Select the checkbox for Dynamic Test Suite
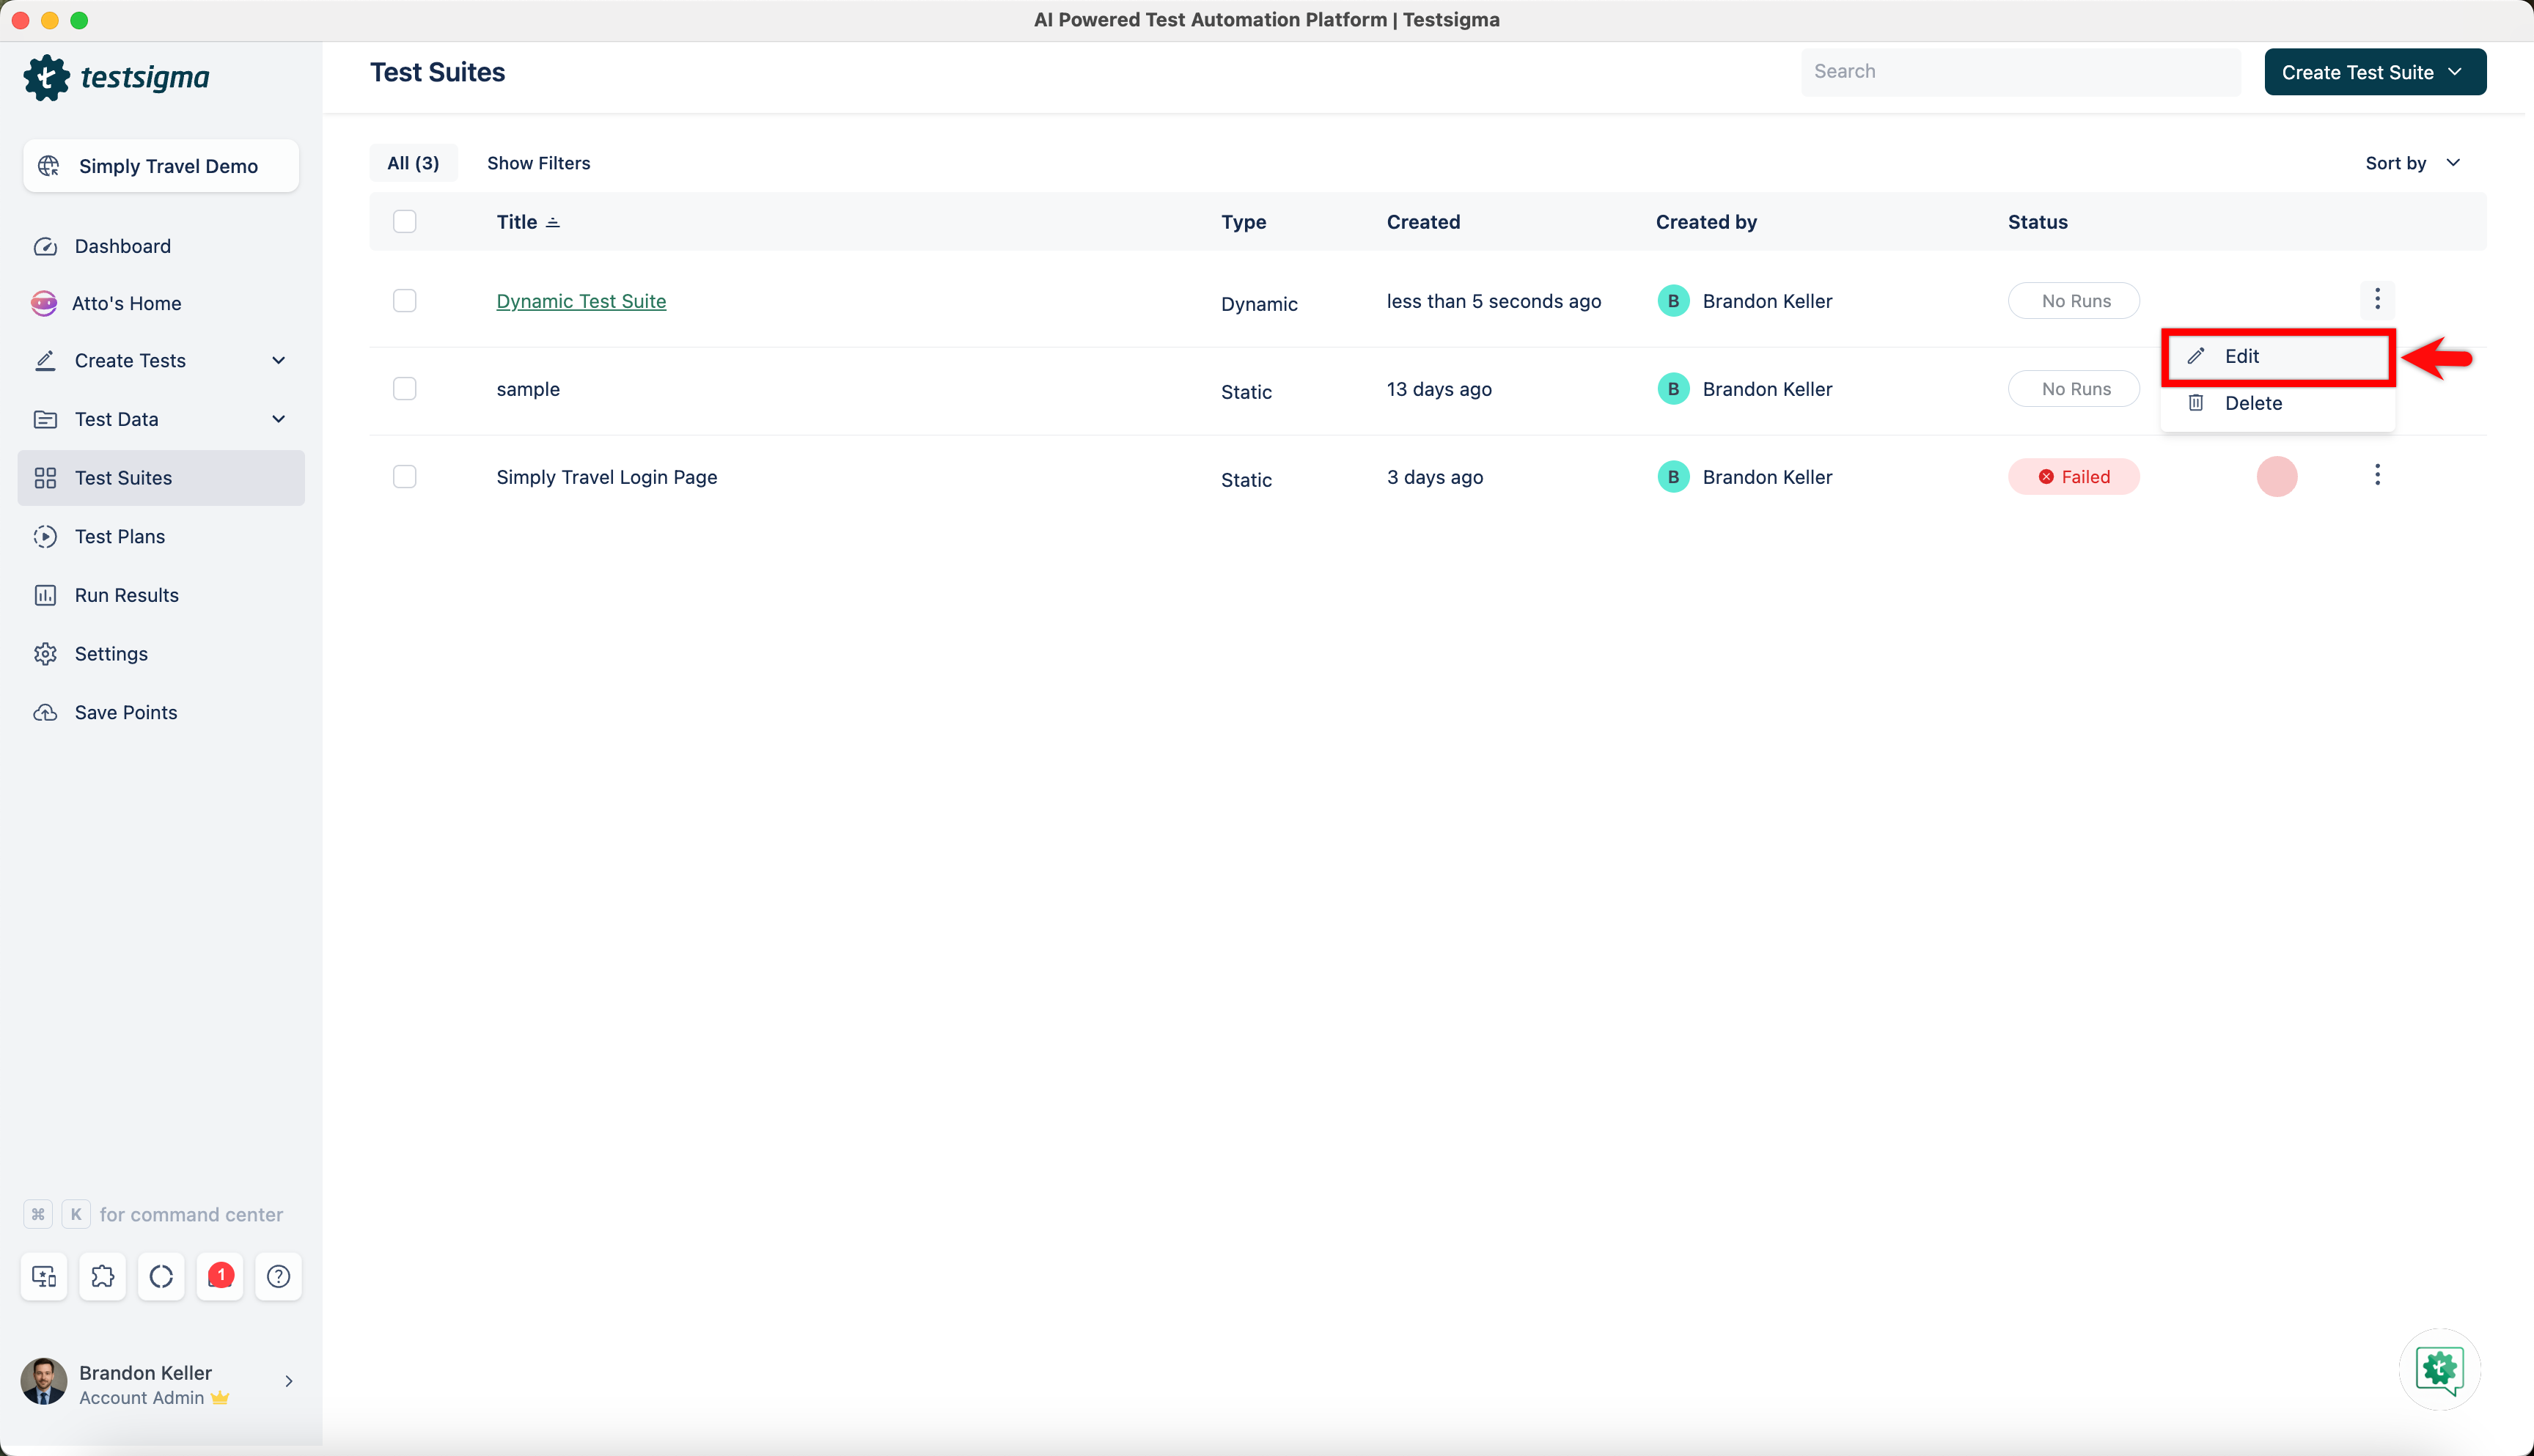Viewport: 2534px width, 1456px height. click(x=405, y=300)
